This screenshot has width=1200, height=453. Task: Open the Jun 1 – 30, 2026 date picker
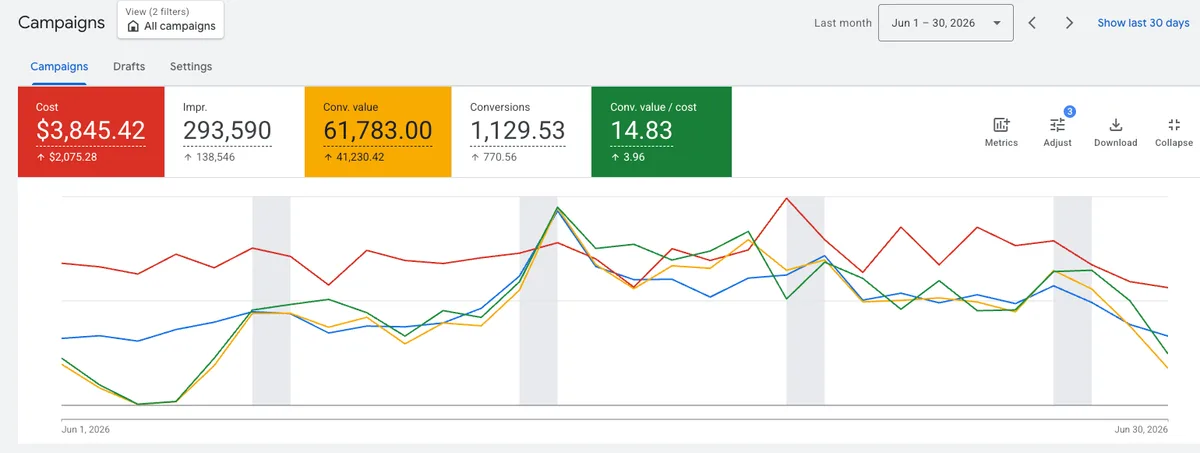point(945,23)
